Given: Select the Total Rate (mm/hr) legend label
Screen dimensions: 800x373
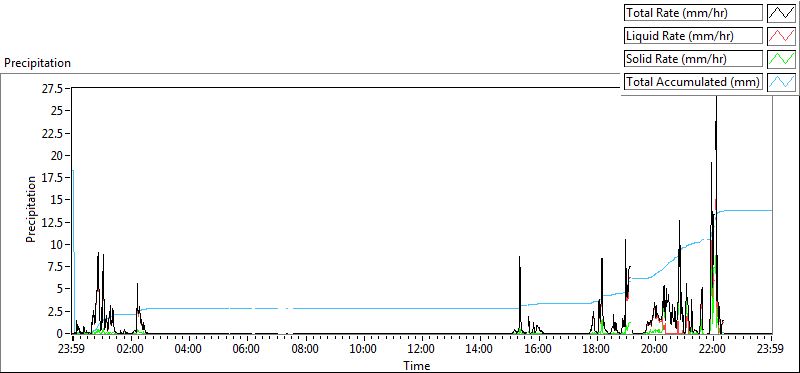Looking at the screenshot, I should [x=693, y=13].
